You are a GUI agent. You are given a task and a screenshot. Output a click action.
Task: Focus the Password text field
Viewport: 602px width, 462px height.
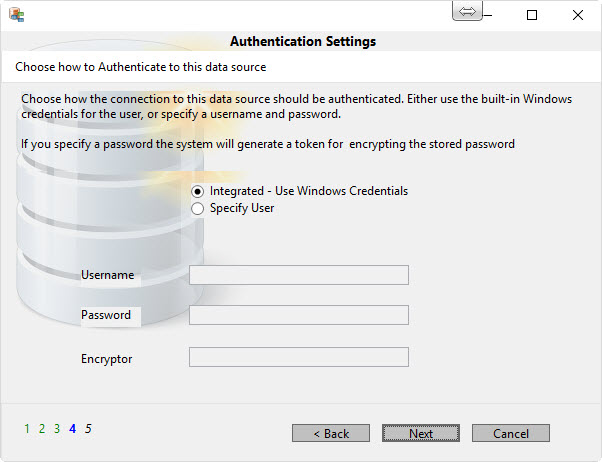point(299,315)
